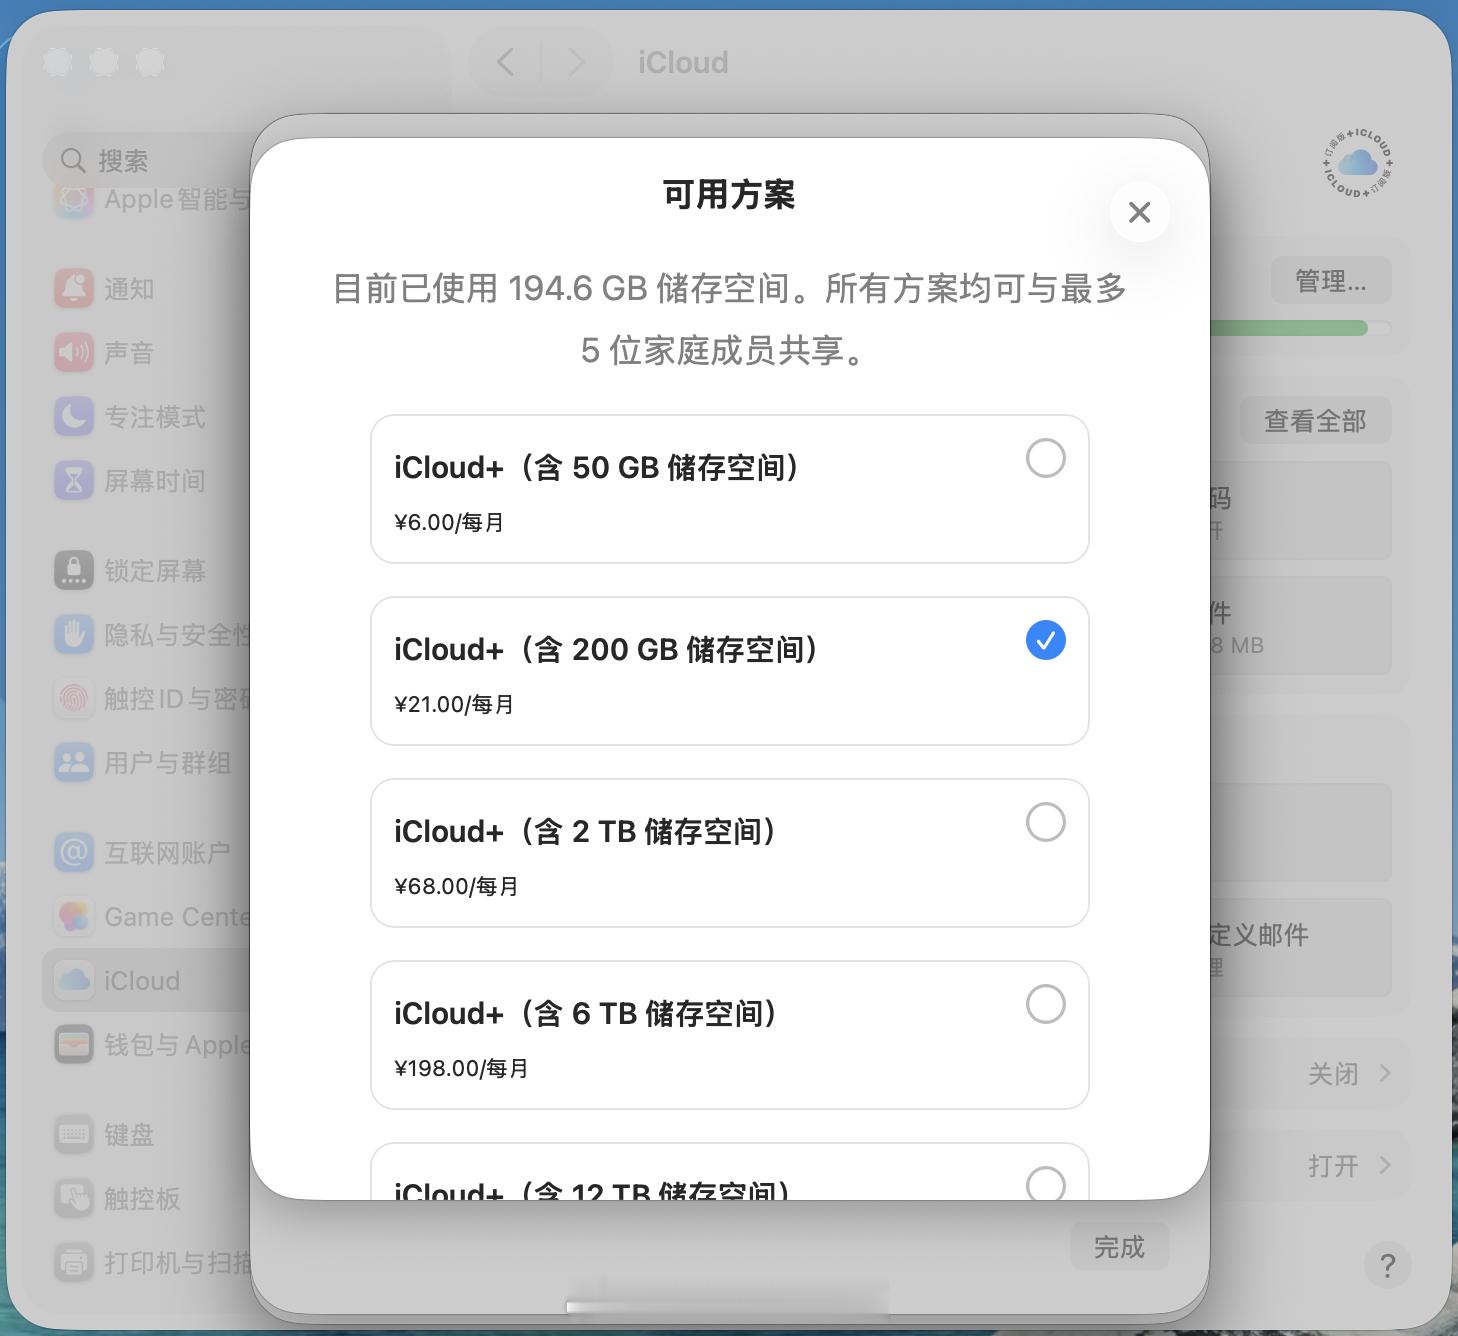
Task: Open Game Center icon in sidebar
Action: [x=74, y=917]
